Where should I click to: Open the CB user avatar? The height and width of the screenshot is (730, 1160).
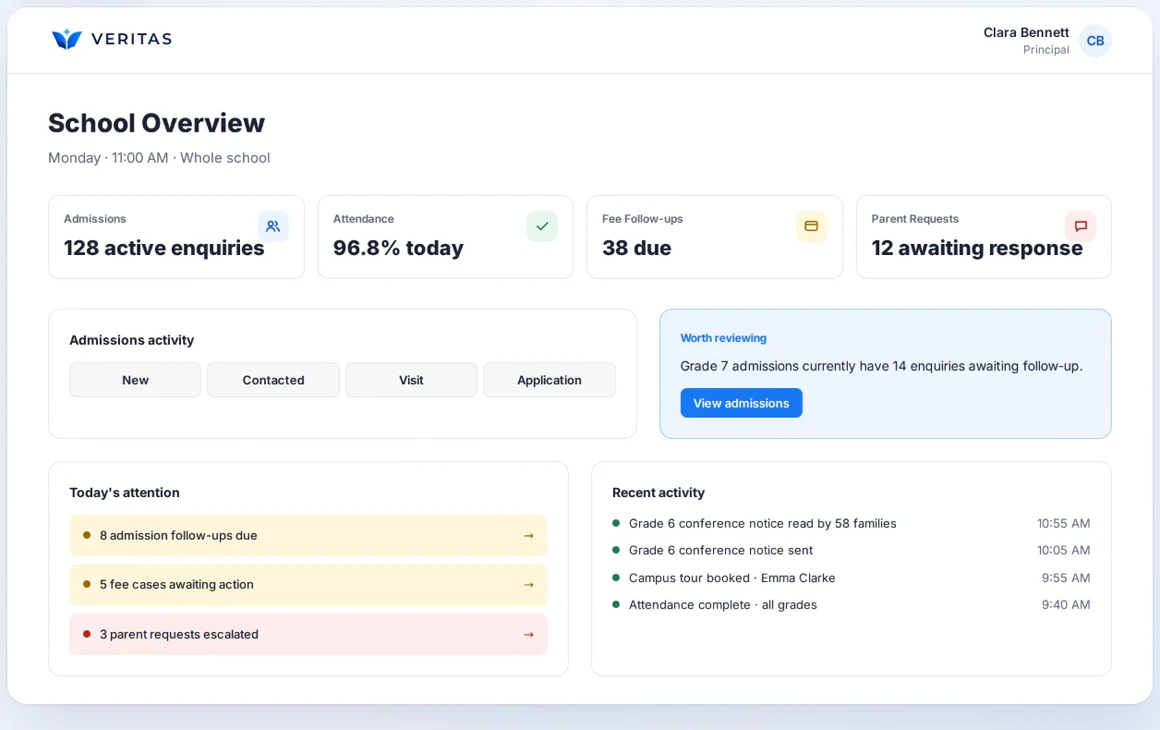pyautogui.click(x=1095, y=41)
